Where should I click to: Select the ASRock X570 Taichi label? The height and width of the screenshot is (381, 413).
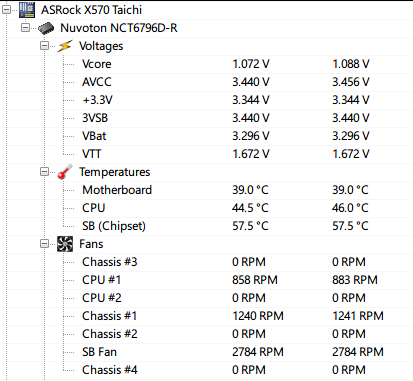pyautogui.click(x=92, y=10)
